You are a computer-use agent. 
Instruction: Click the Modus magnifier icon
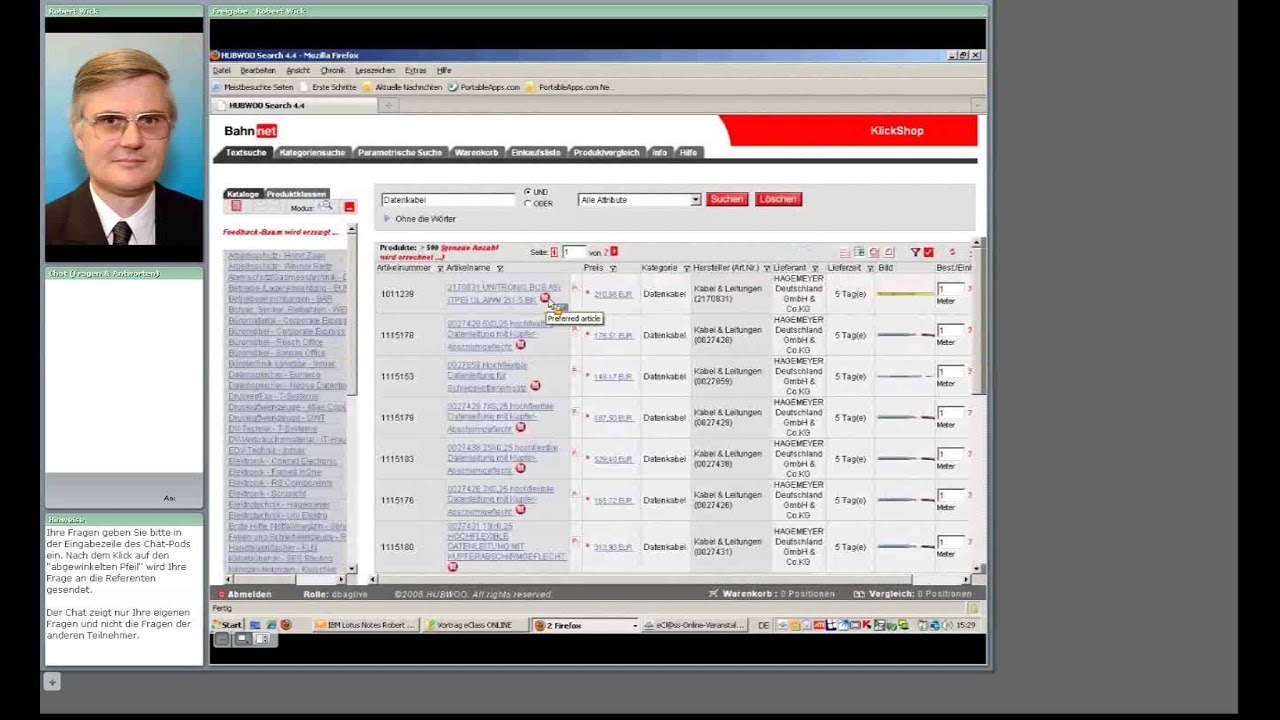[325, 207]
